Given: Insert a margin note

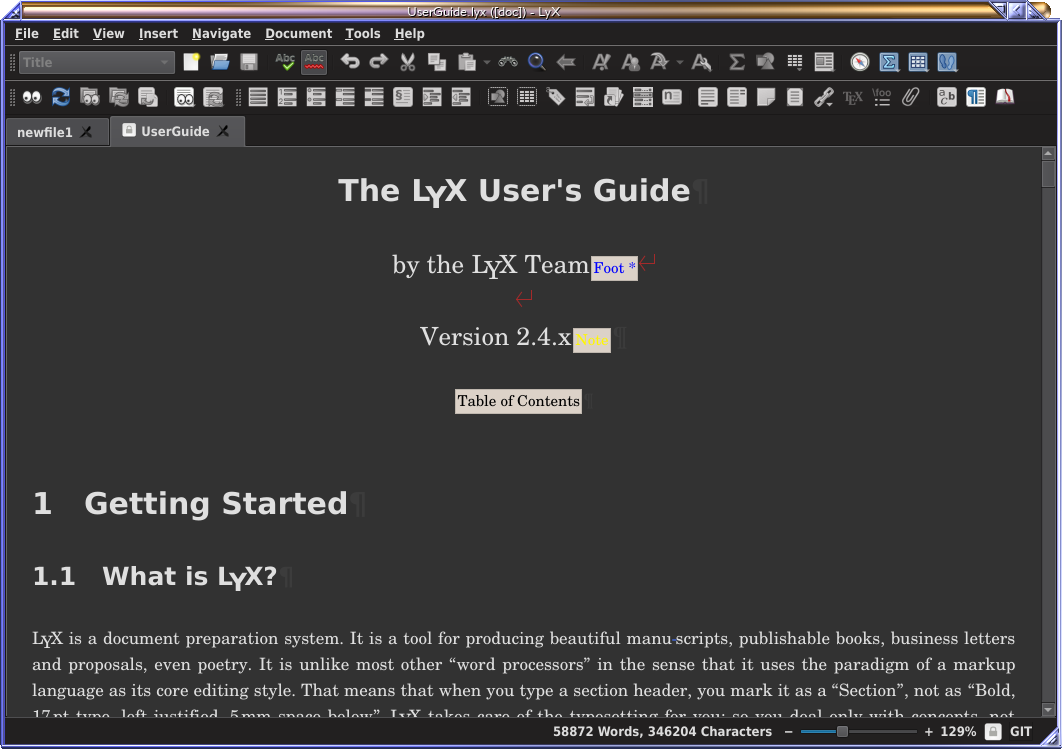Looking at the screenshot, I should pos(737,97).
